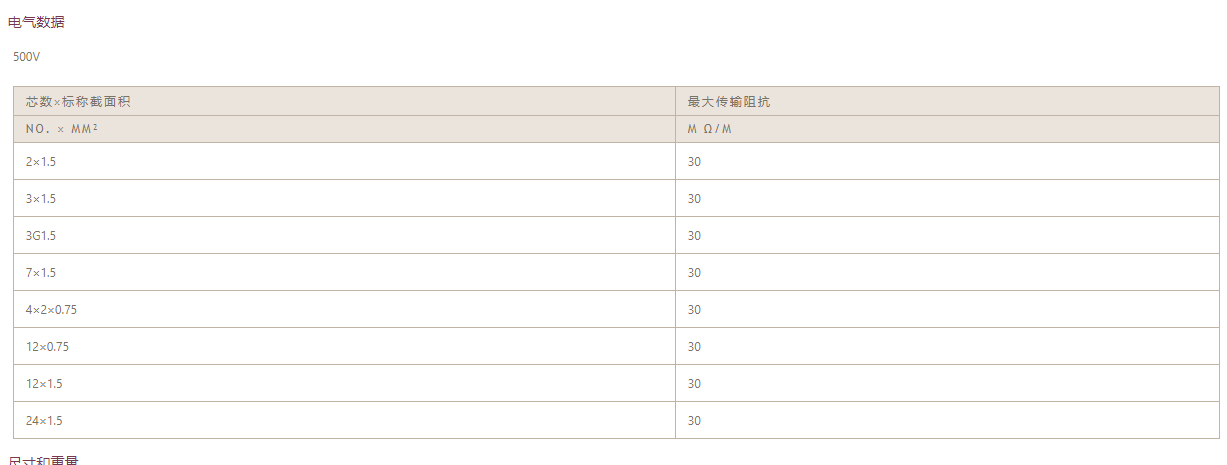The height and width of the screenshot is (465, 1227).
Task: Click the 尺寸和重量 heading at the bottom
Action: [43, 460]
